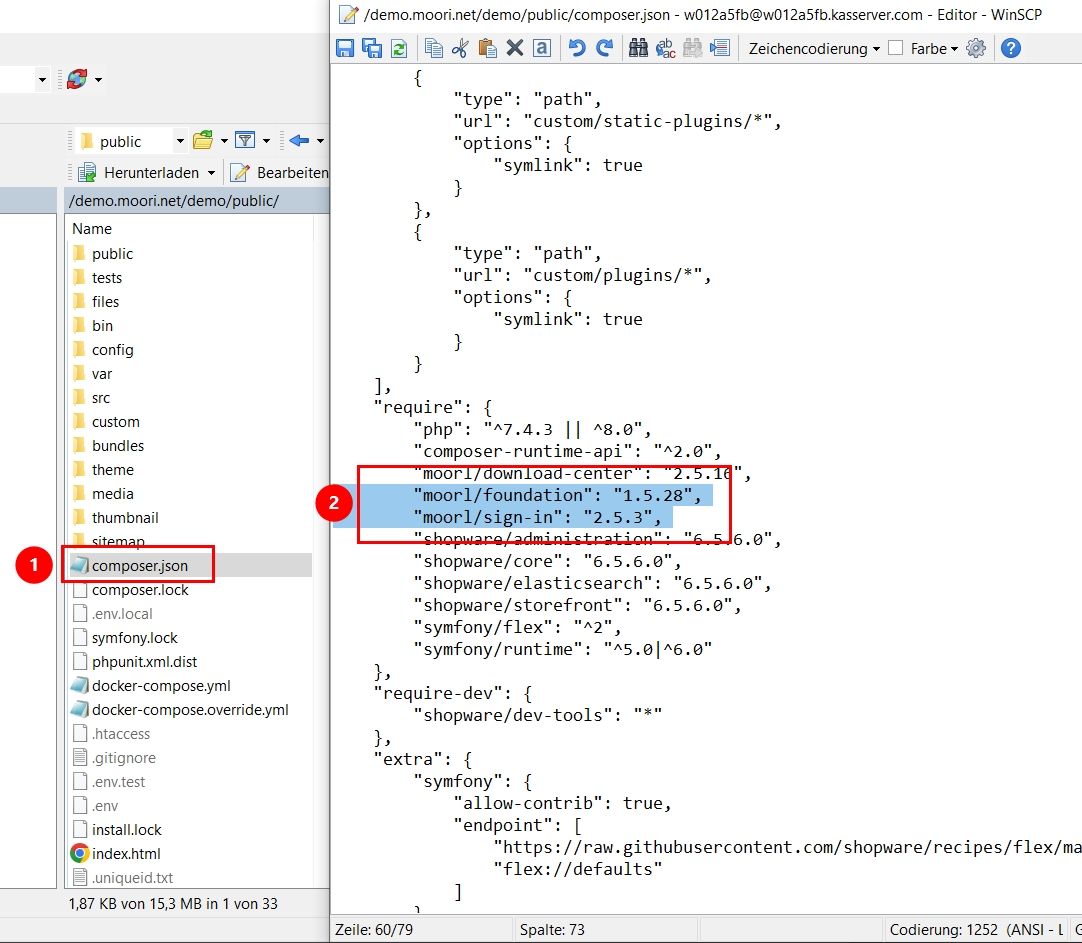Select the var folder
This screenshot has height=943, width=1082.
click(101, 374)
